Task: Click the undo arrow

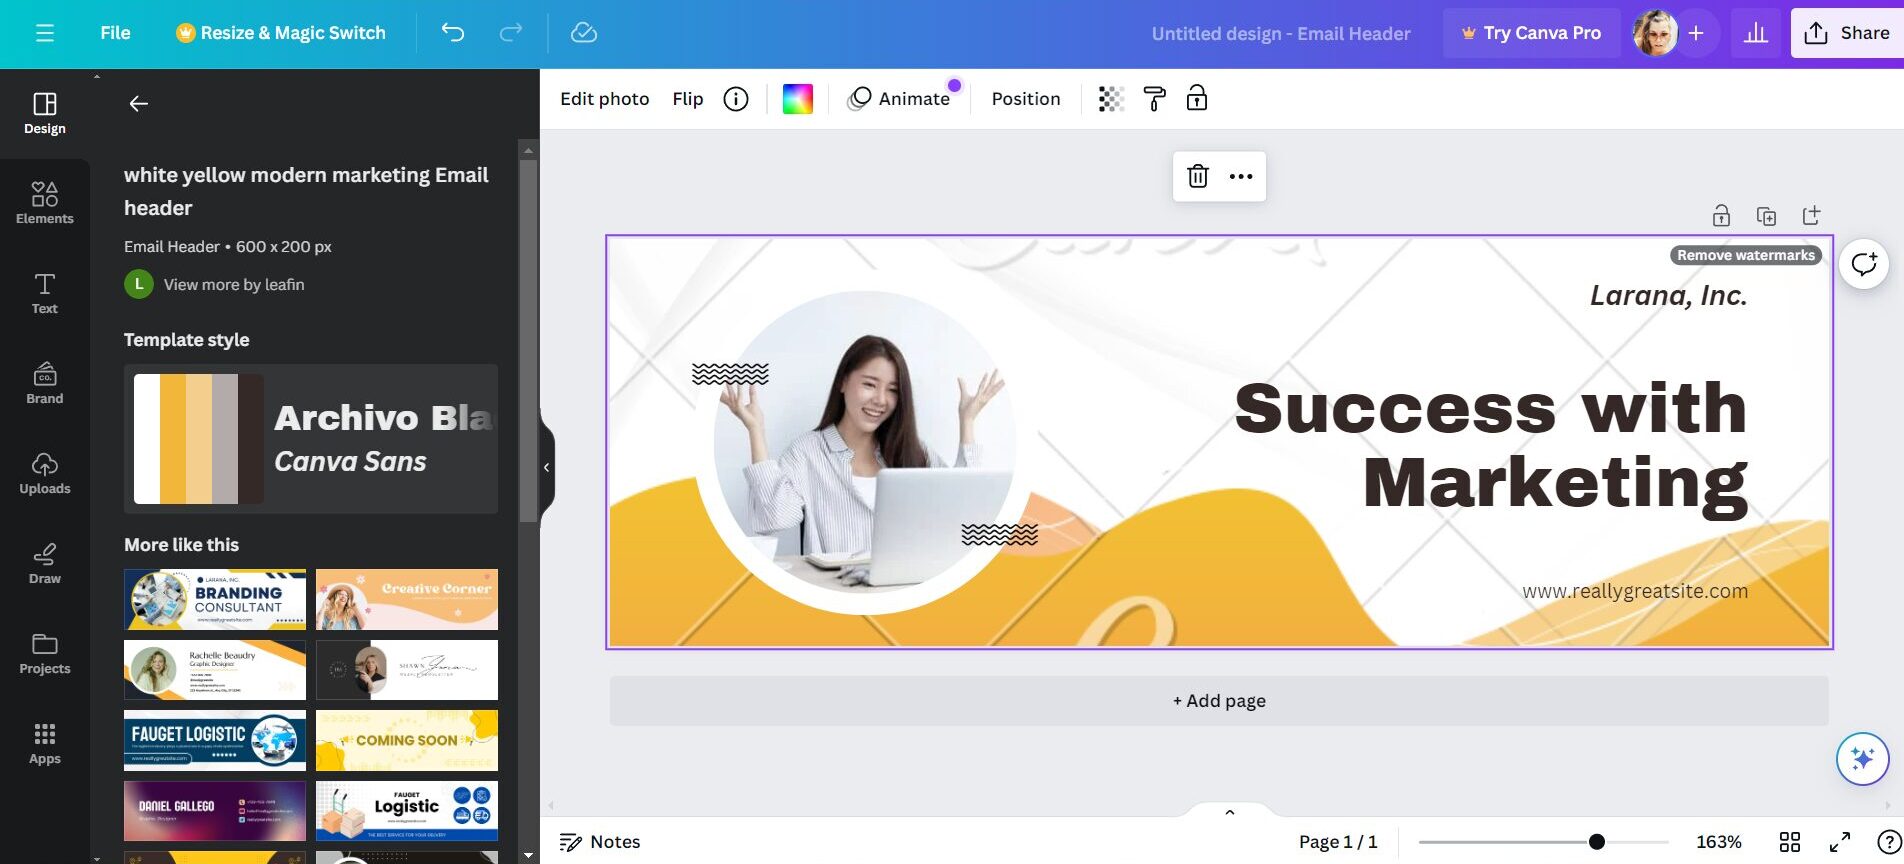Action: point(453,33)
